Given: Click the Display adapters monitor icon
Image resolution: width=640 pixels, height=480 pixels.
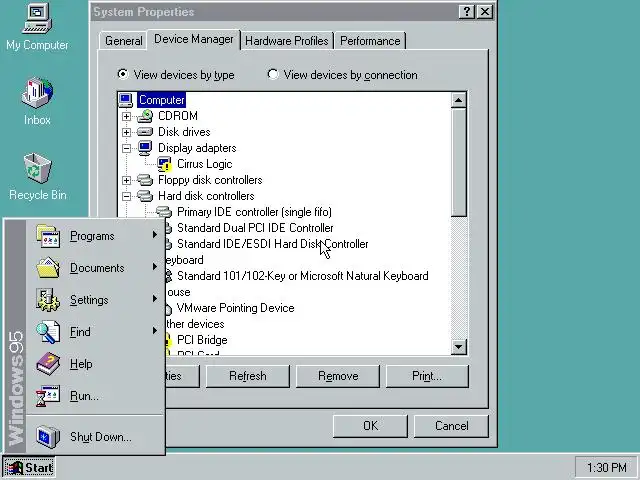Looking at the screenshot, I should (x=145, y=148).
